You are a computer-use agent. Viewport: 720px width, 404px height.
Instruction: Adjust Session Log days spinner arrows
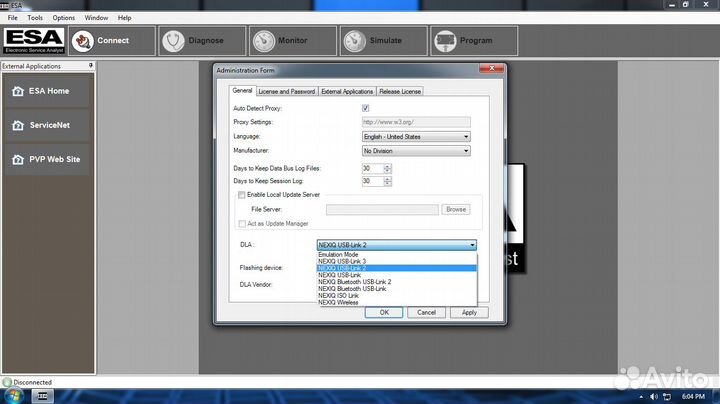click(388, 181)
